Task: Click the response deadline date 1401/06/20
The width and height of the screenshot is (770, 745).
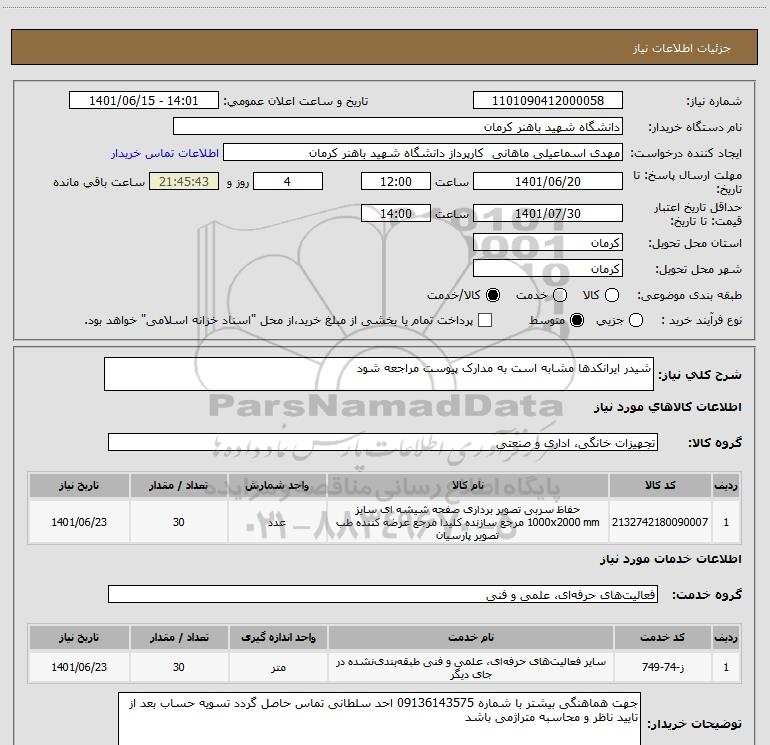Action: pos(548,181)
